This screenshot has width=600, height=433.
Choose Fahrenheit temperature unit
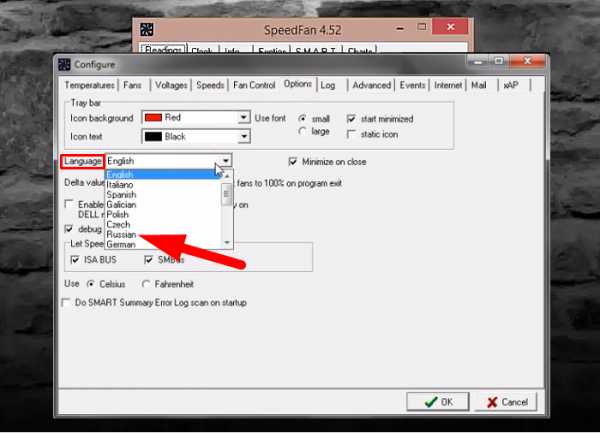tap(146, 284)
